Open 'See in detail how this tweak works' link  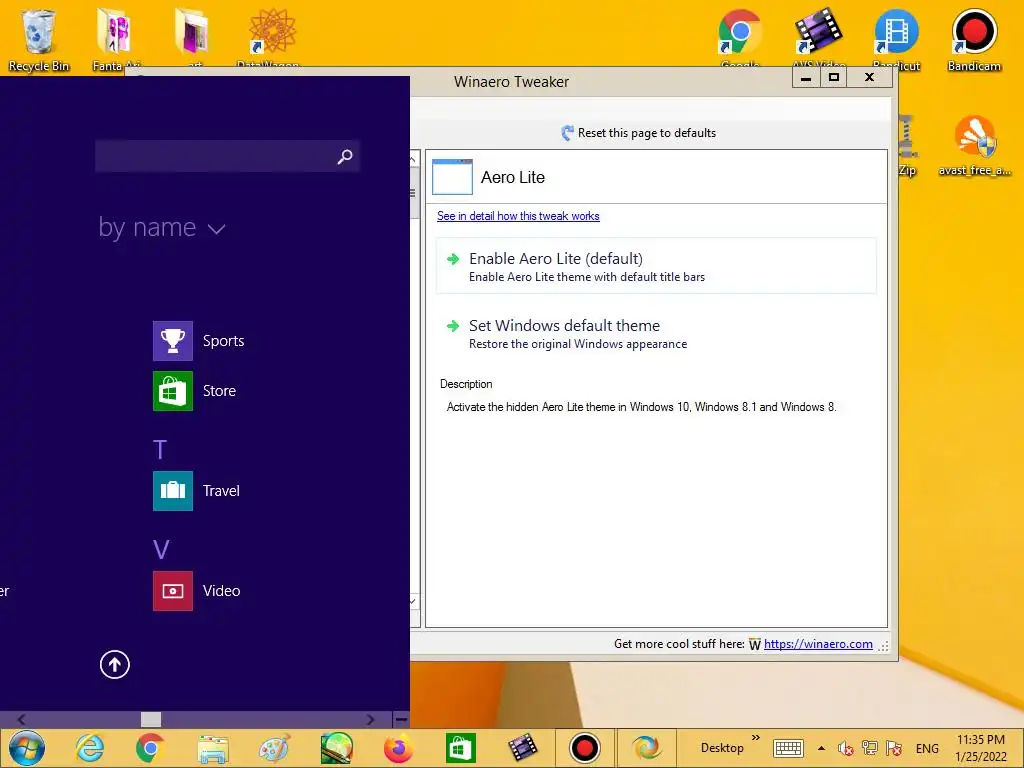(x=518, y=216)
